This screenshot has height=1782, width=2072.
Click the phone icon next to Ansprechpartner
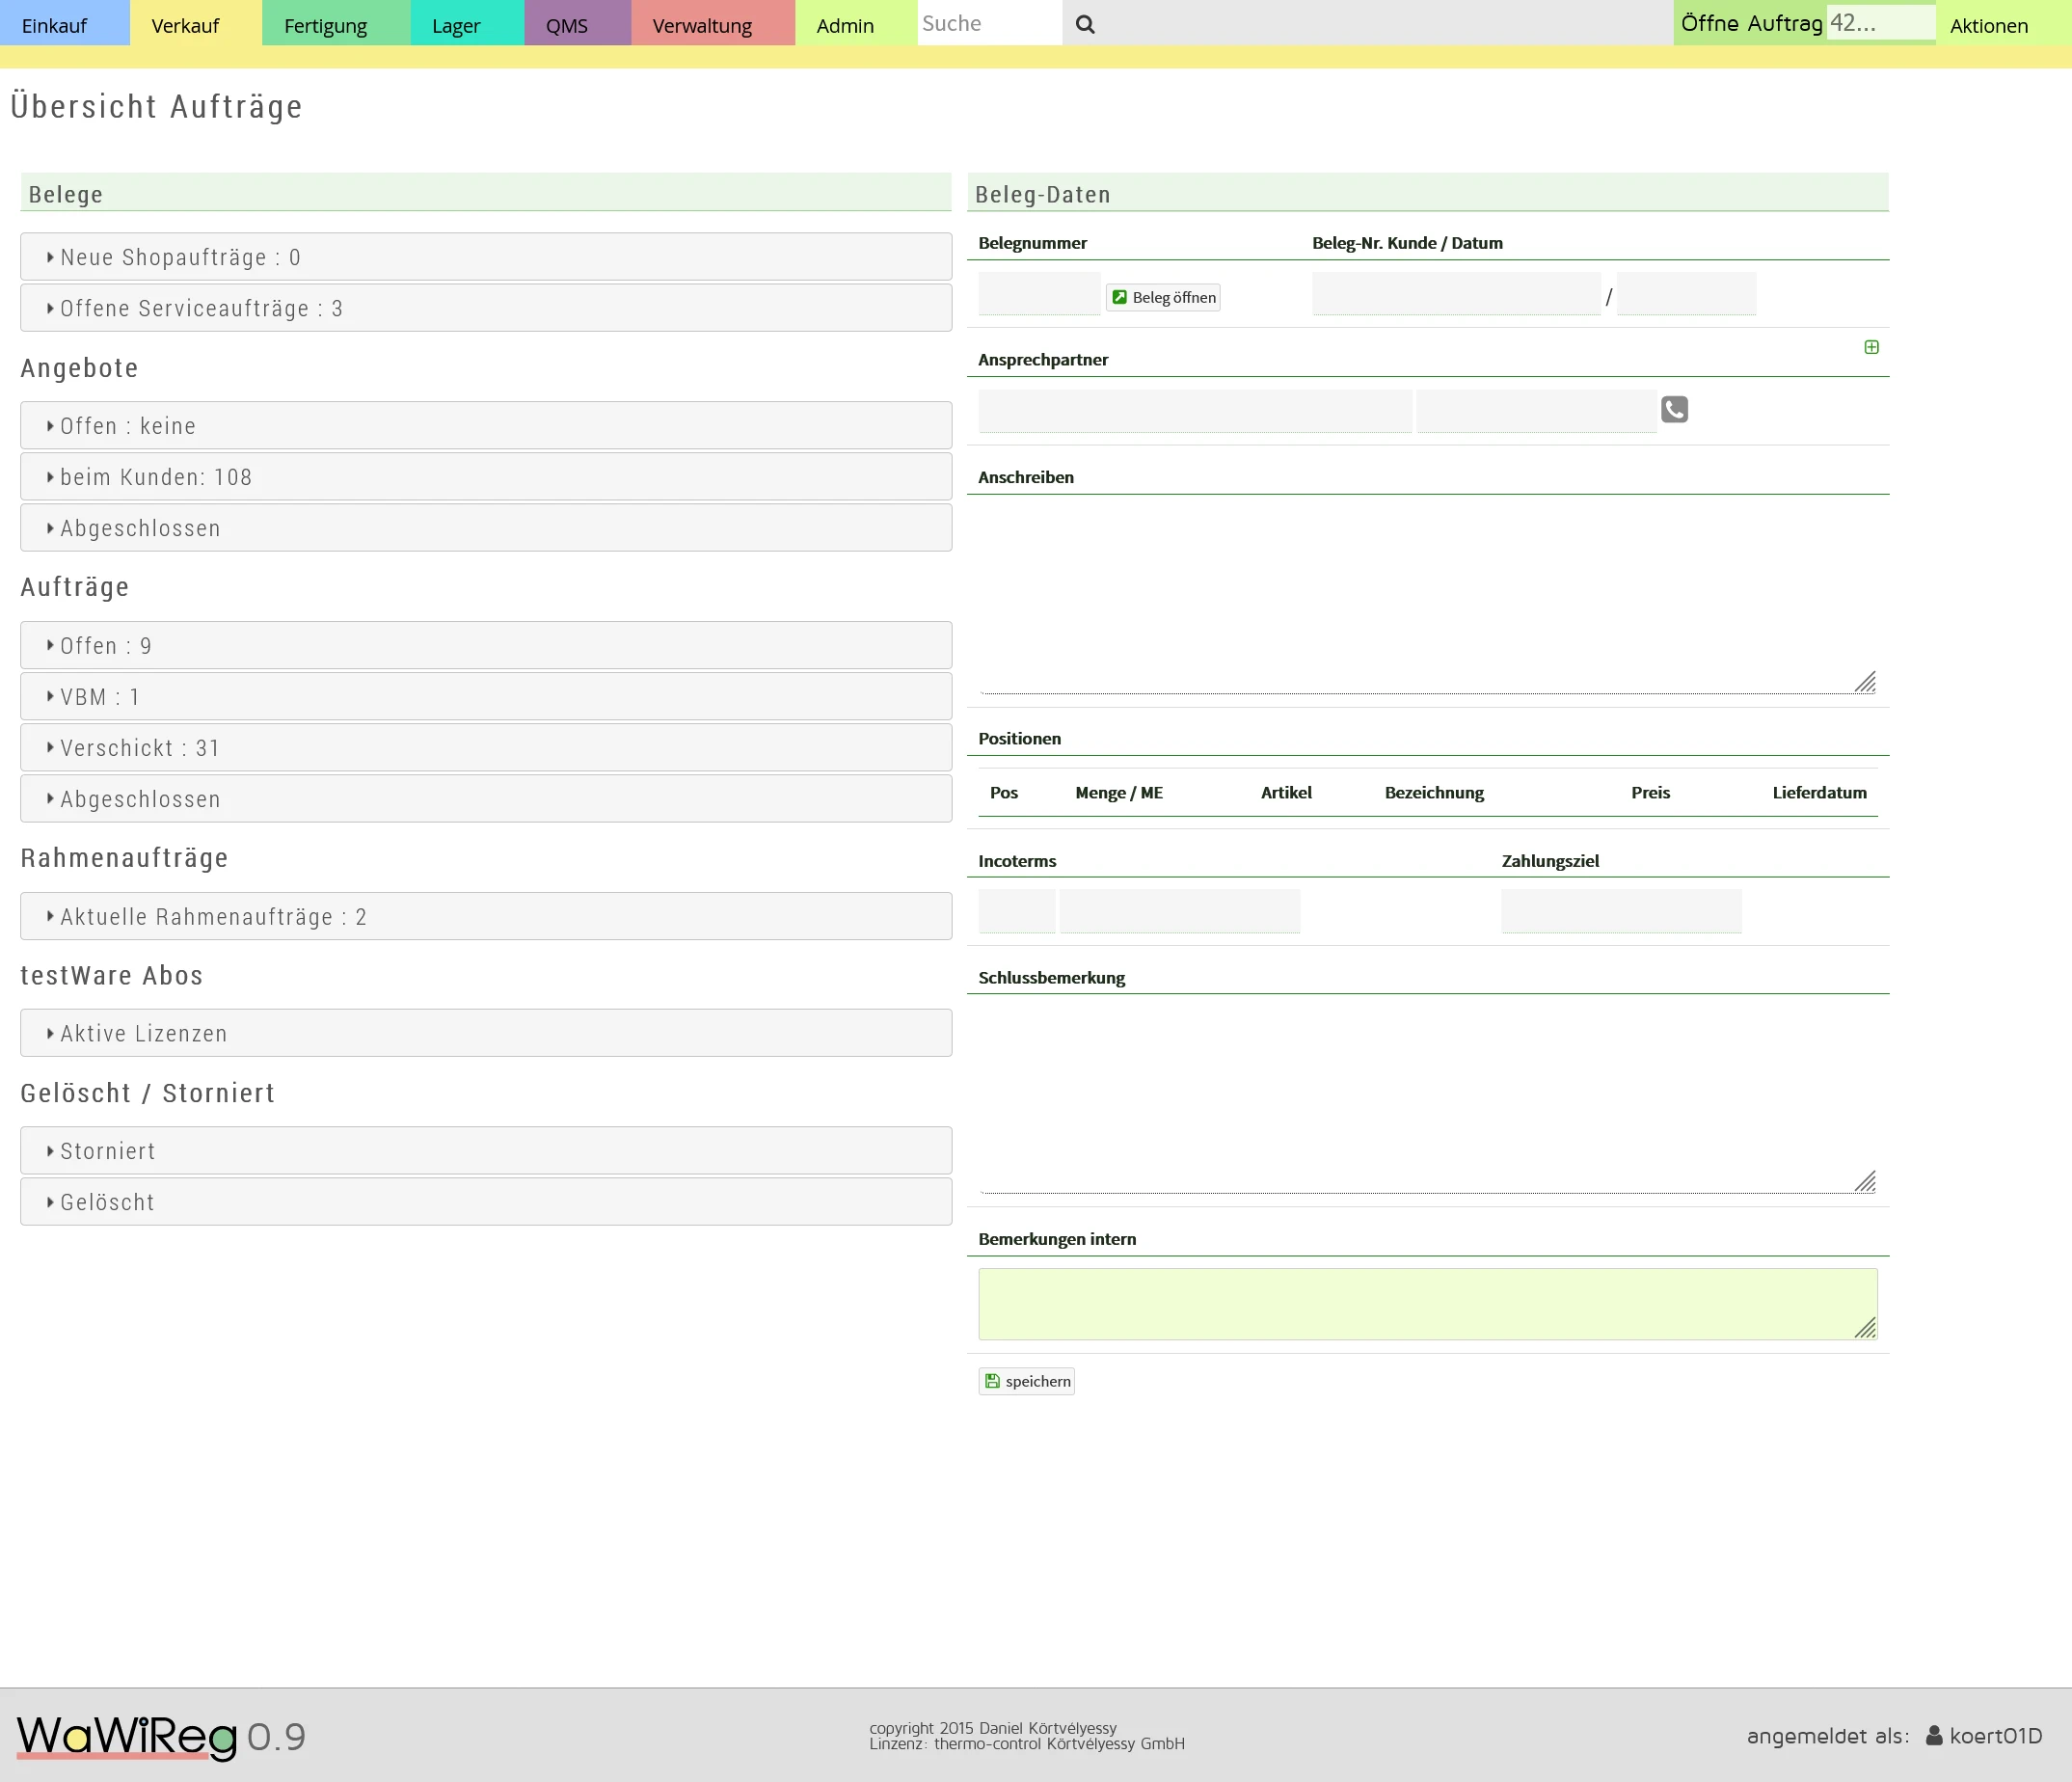1674,409
